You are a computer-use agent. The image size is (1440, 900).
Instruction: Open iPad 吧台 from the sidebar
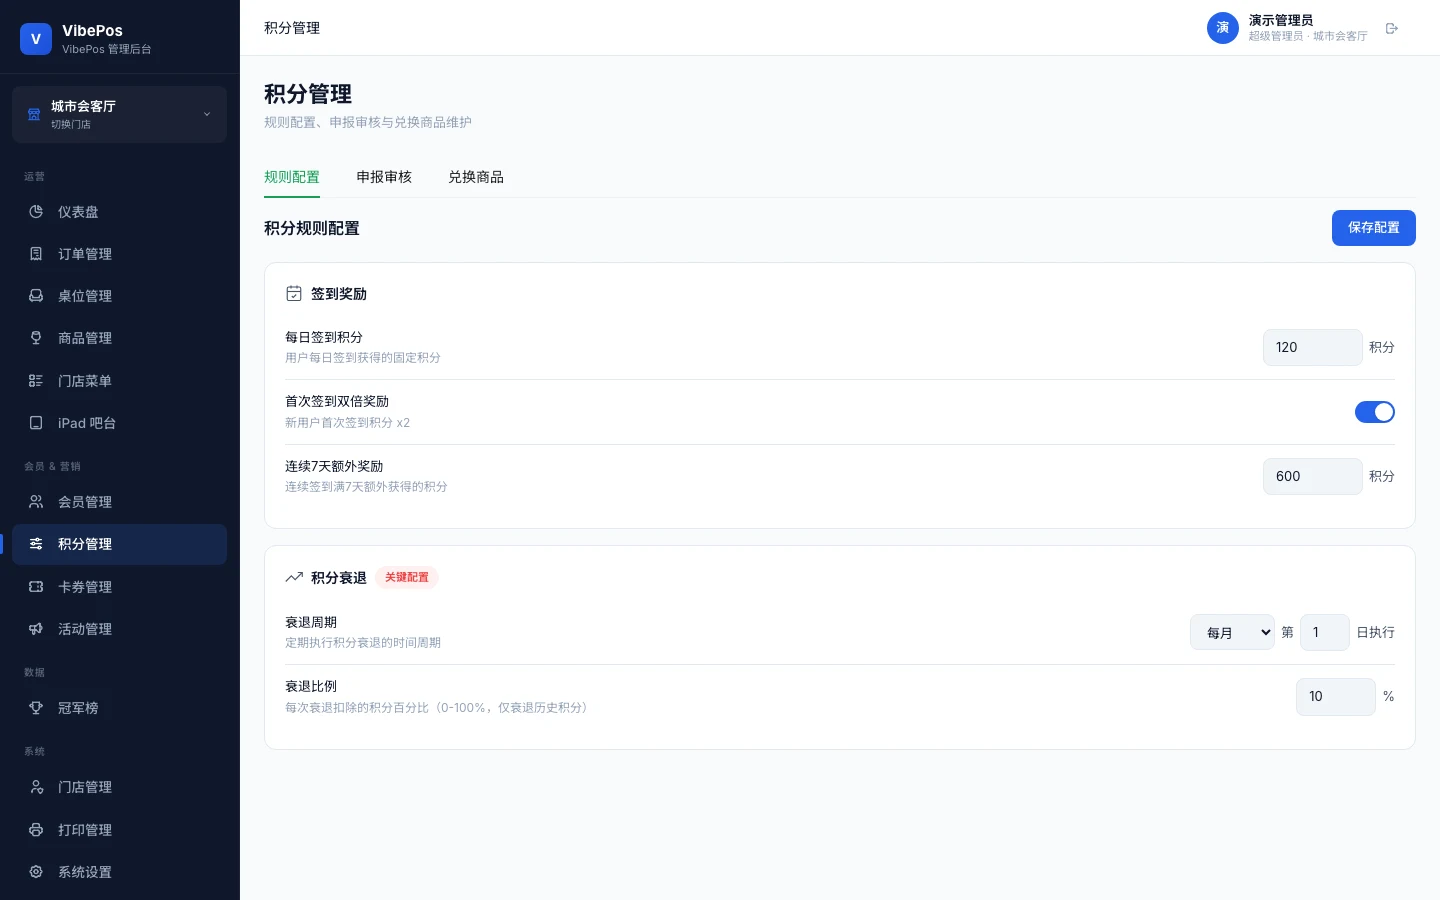coord(120,423)
